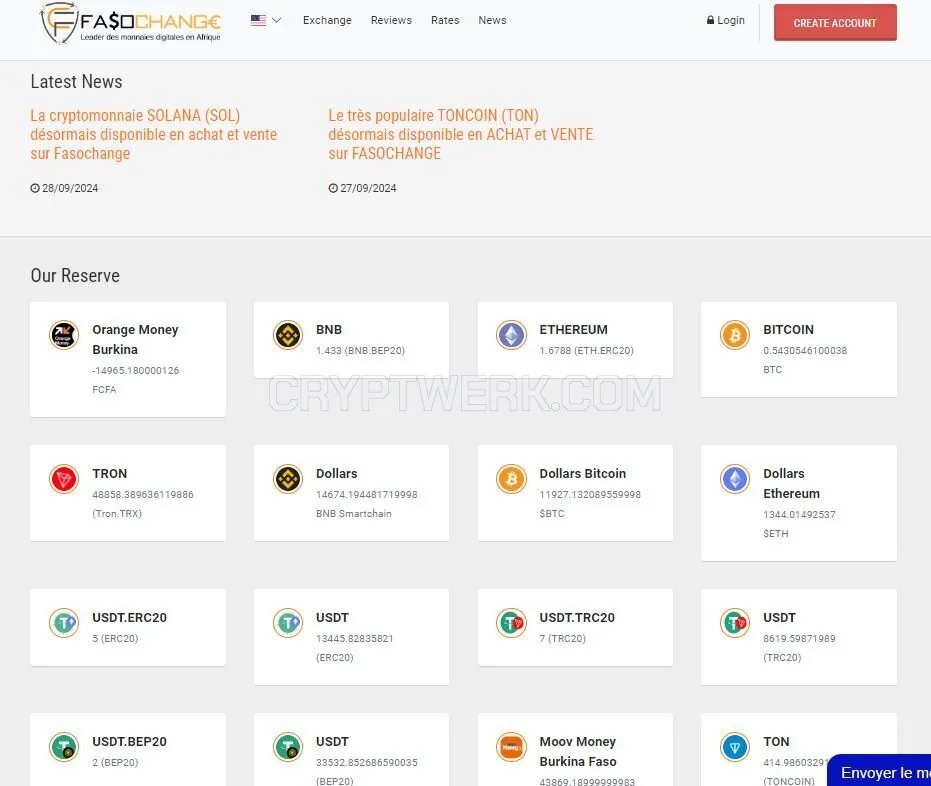Click the TON coin icon
931x786 pixels.
pyautogui.click(x=735, y=747)
